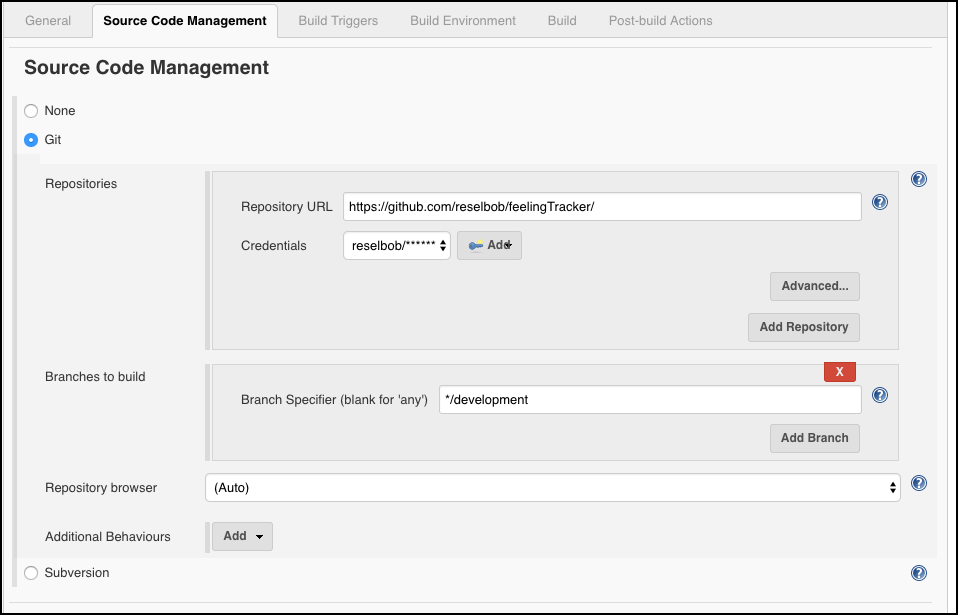This screenshot has width=958, height=615.
Task: Click the Branches to build label
Action: (x=95, y=377)
